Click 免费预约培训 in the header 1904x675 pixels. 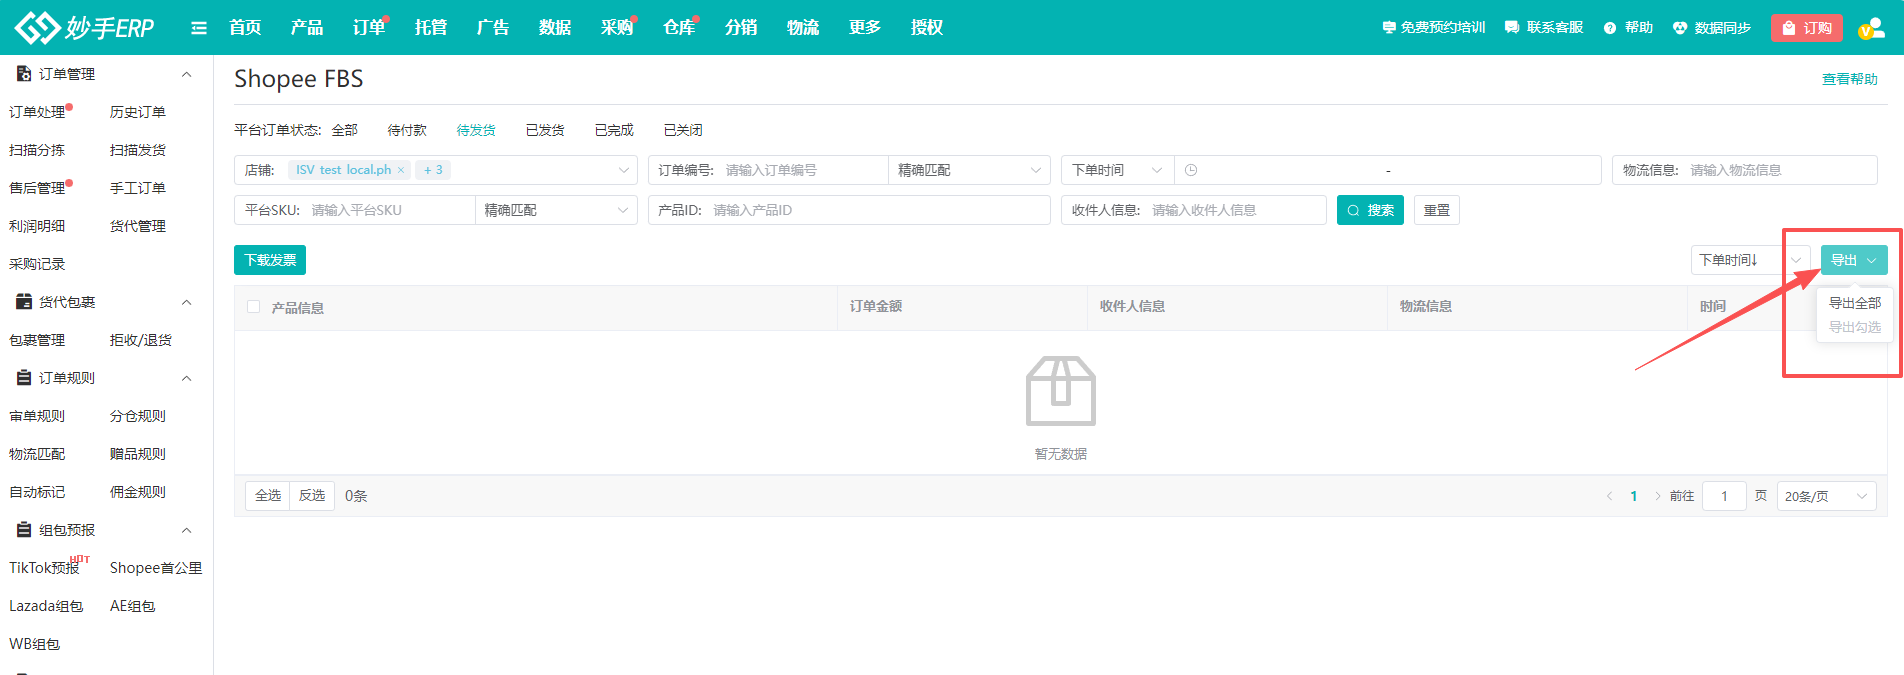(x=1434, y=28)
